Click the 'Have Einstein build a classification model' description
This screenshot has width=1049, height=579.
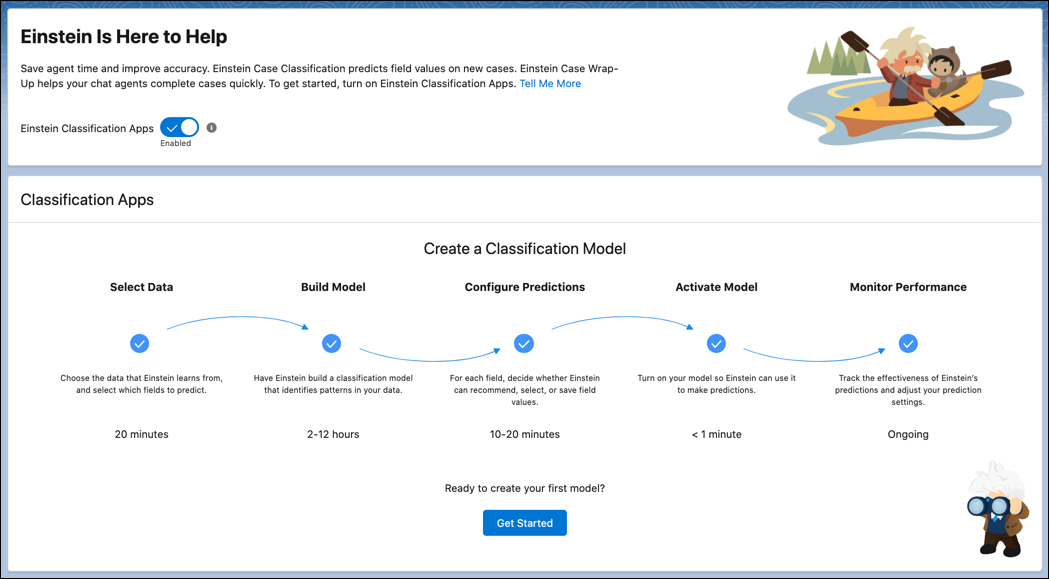[333, 384]
